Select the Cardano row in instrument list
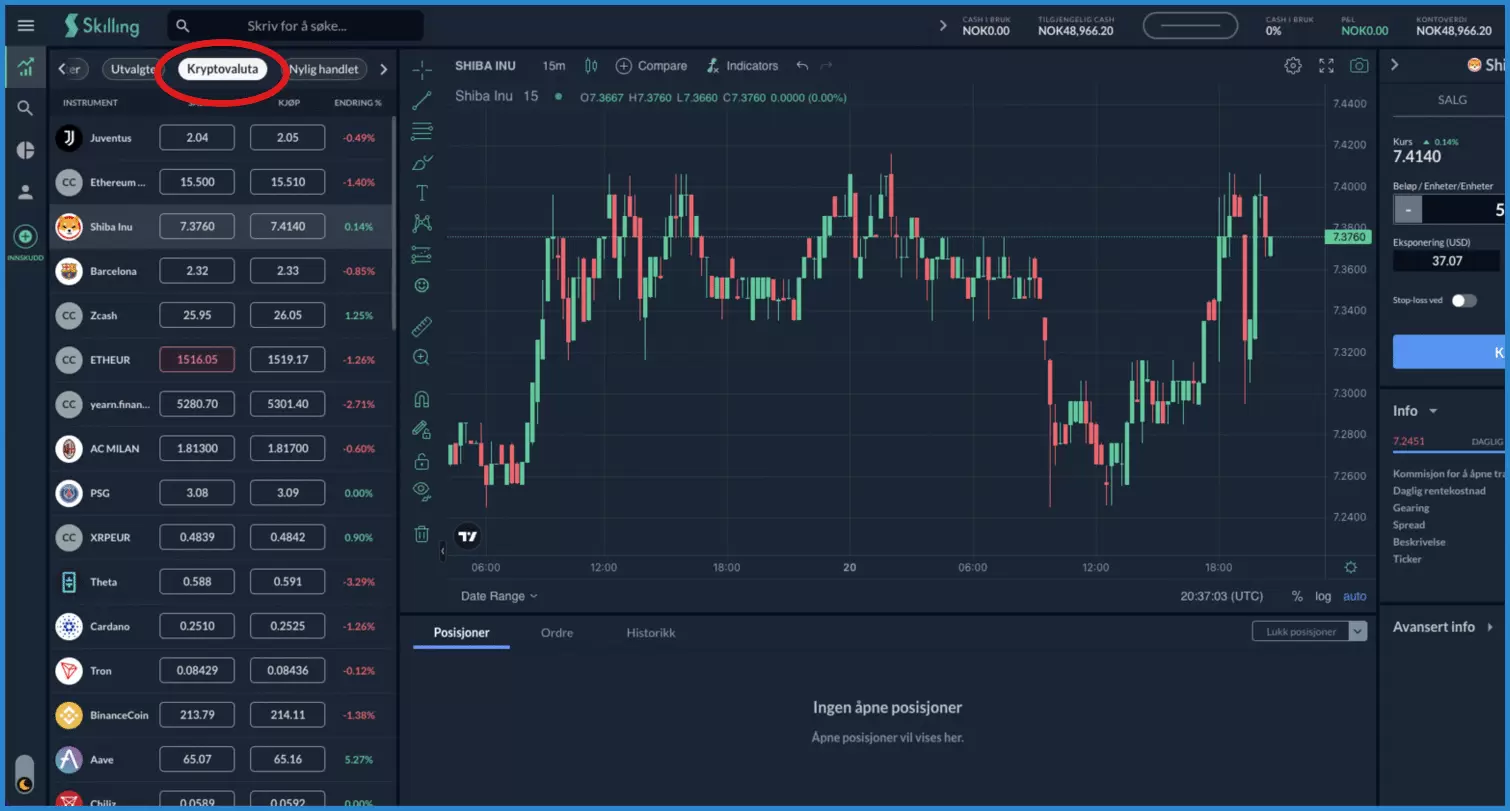1510x811 pixels. (x=223, y=627)
